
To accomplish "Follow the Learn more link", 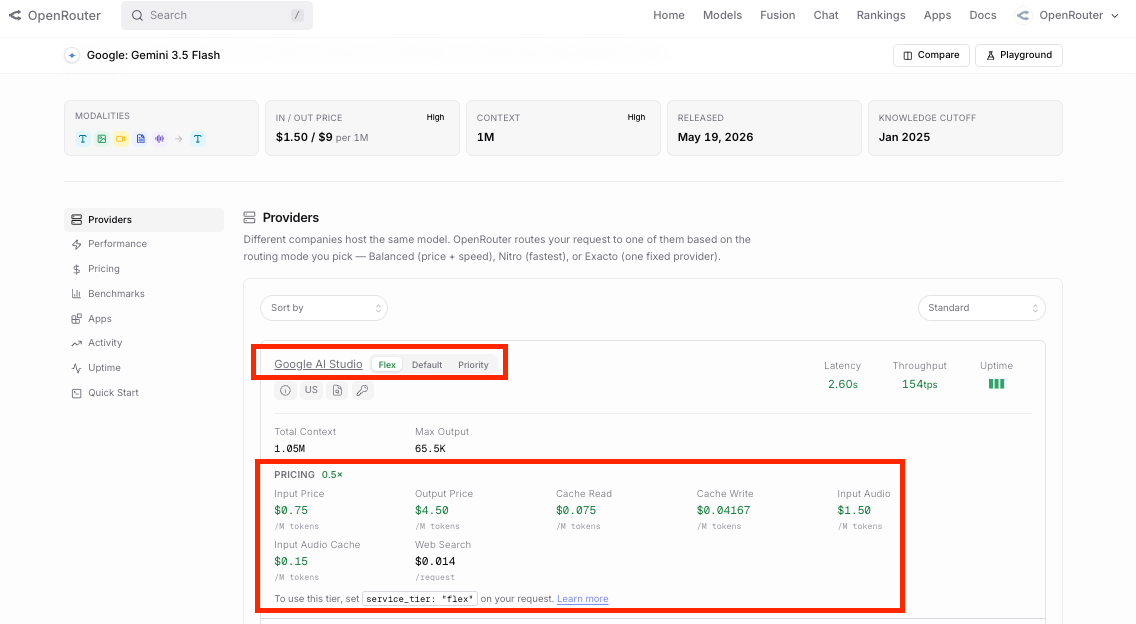I will (582, 599).
